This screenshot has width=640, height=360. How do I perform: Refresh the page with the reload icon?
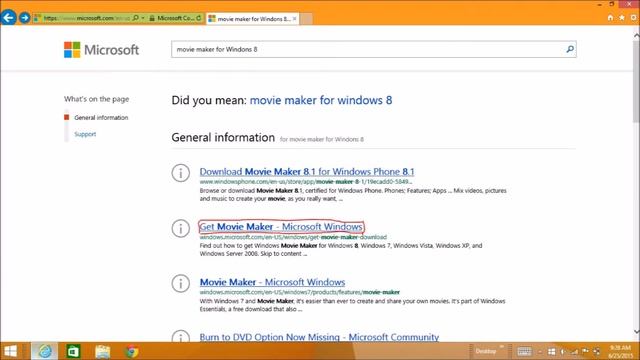199,18
